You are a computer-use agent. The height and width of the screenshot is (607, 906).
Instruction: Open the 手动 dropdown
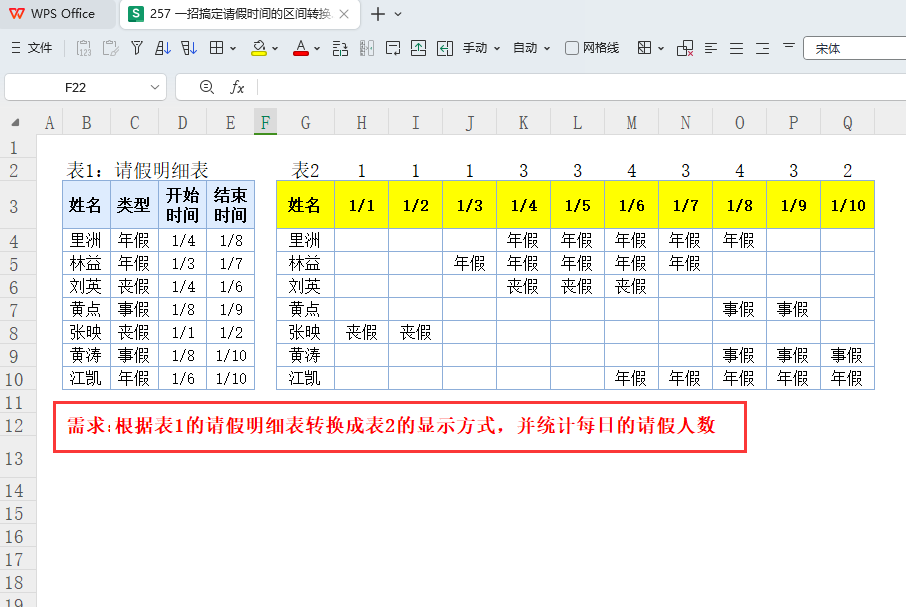481,48
